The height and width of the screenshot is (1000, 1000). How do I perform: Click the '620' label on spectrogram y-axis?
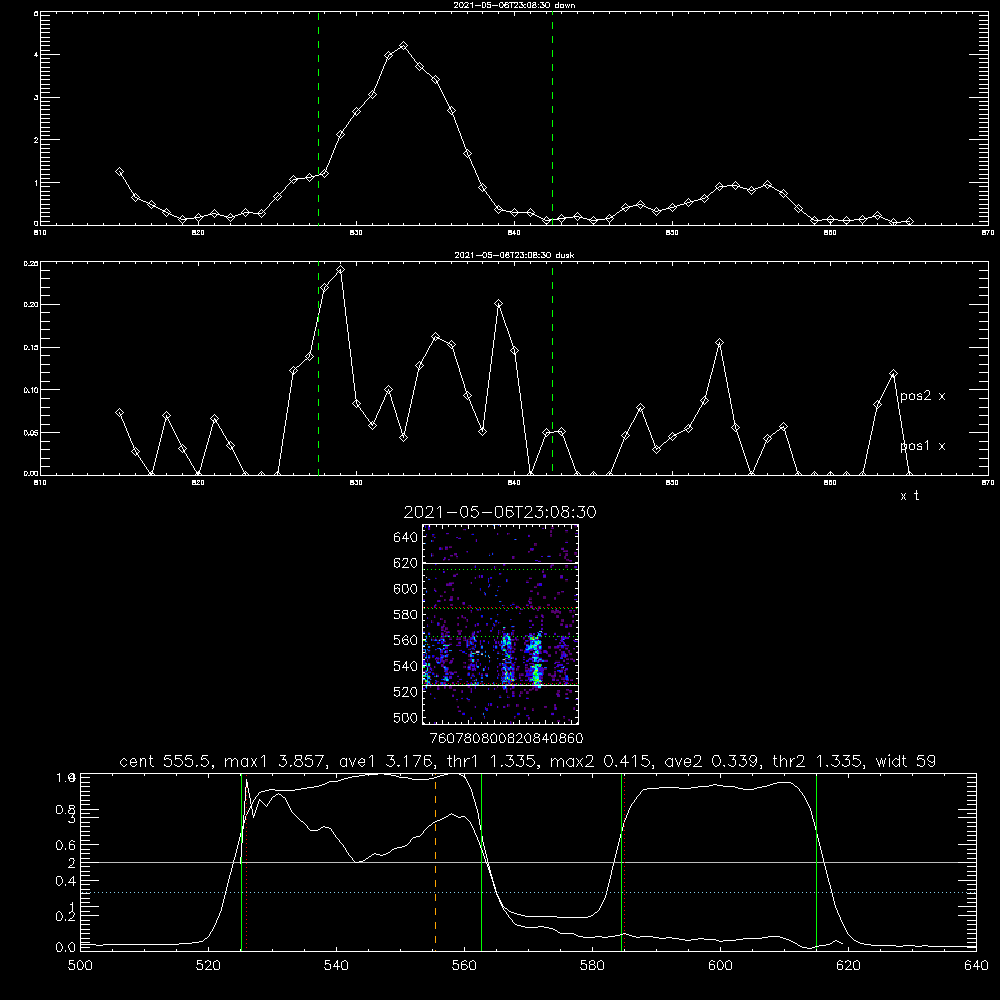pyautogui.click(x=406, y=563)
